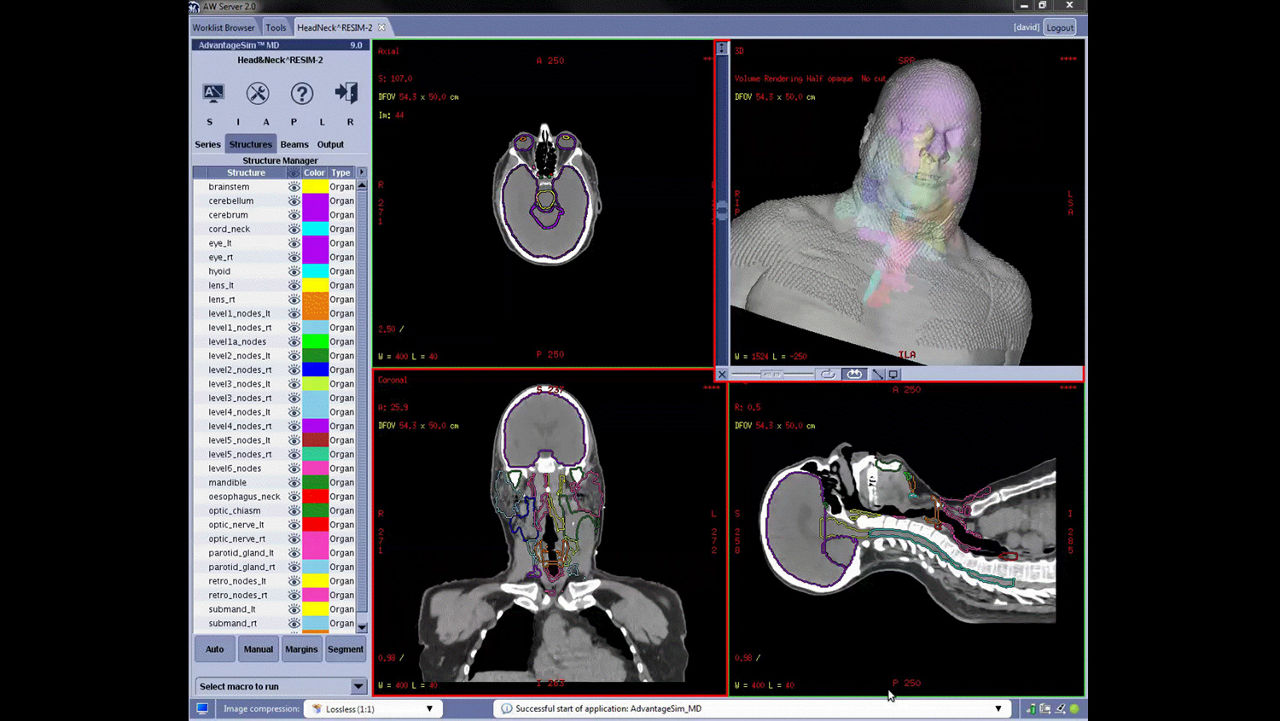Open the Worklist Browser tab

coord(224,28)
